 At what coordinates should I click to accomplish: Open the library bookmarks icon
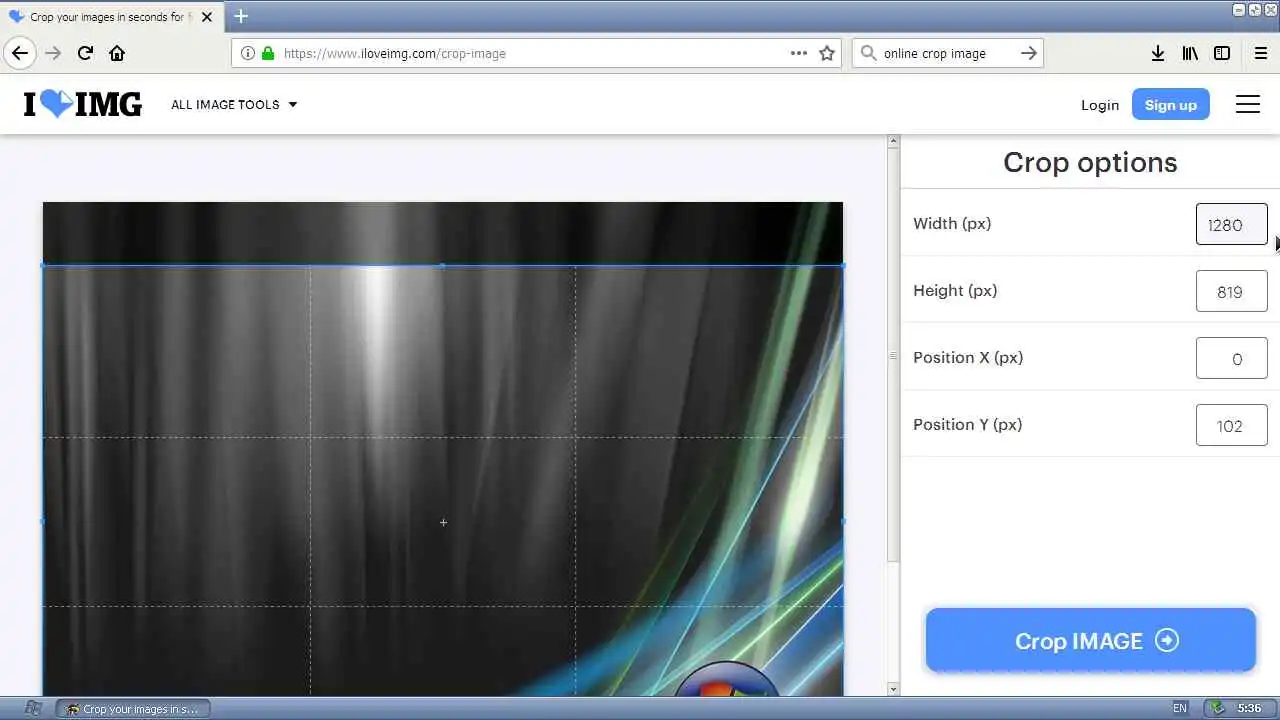[x=1190, y=53]
